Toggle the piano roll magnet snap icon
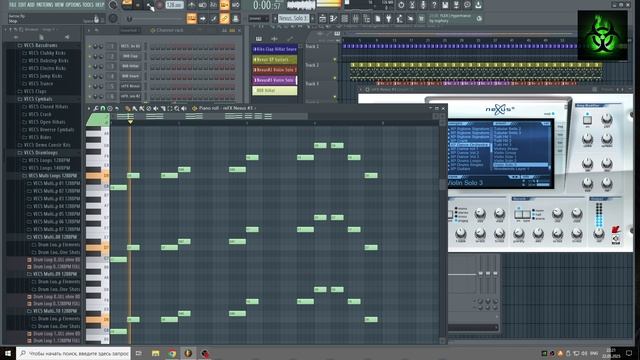The width and height of the screenshot is (640, 360). [x=102, y=109]
